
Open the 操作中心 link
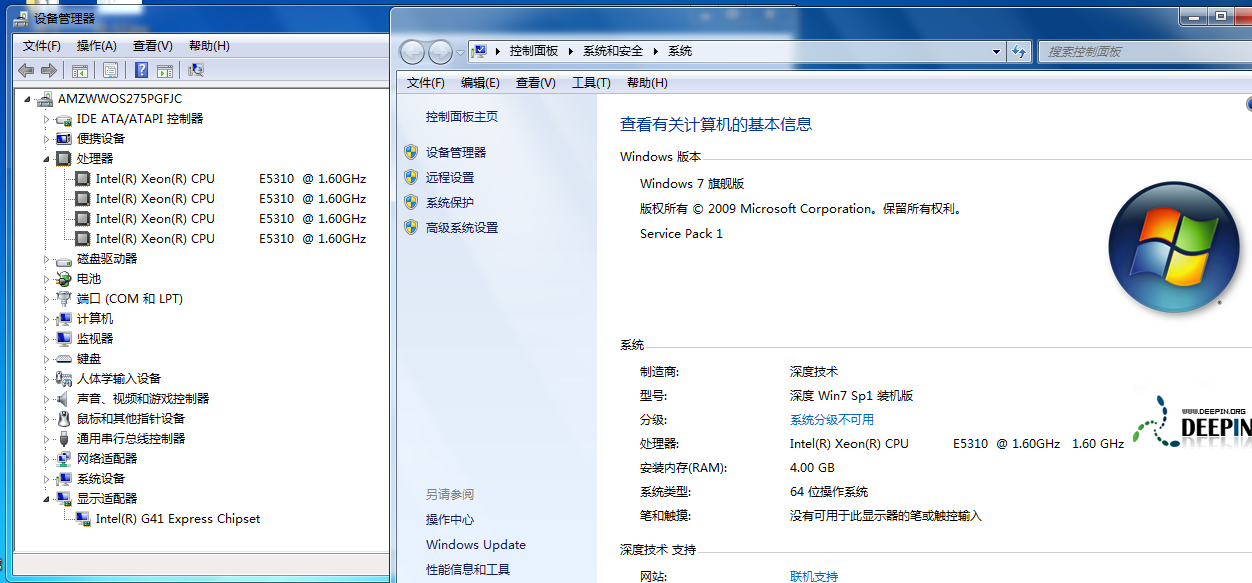450,520
